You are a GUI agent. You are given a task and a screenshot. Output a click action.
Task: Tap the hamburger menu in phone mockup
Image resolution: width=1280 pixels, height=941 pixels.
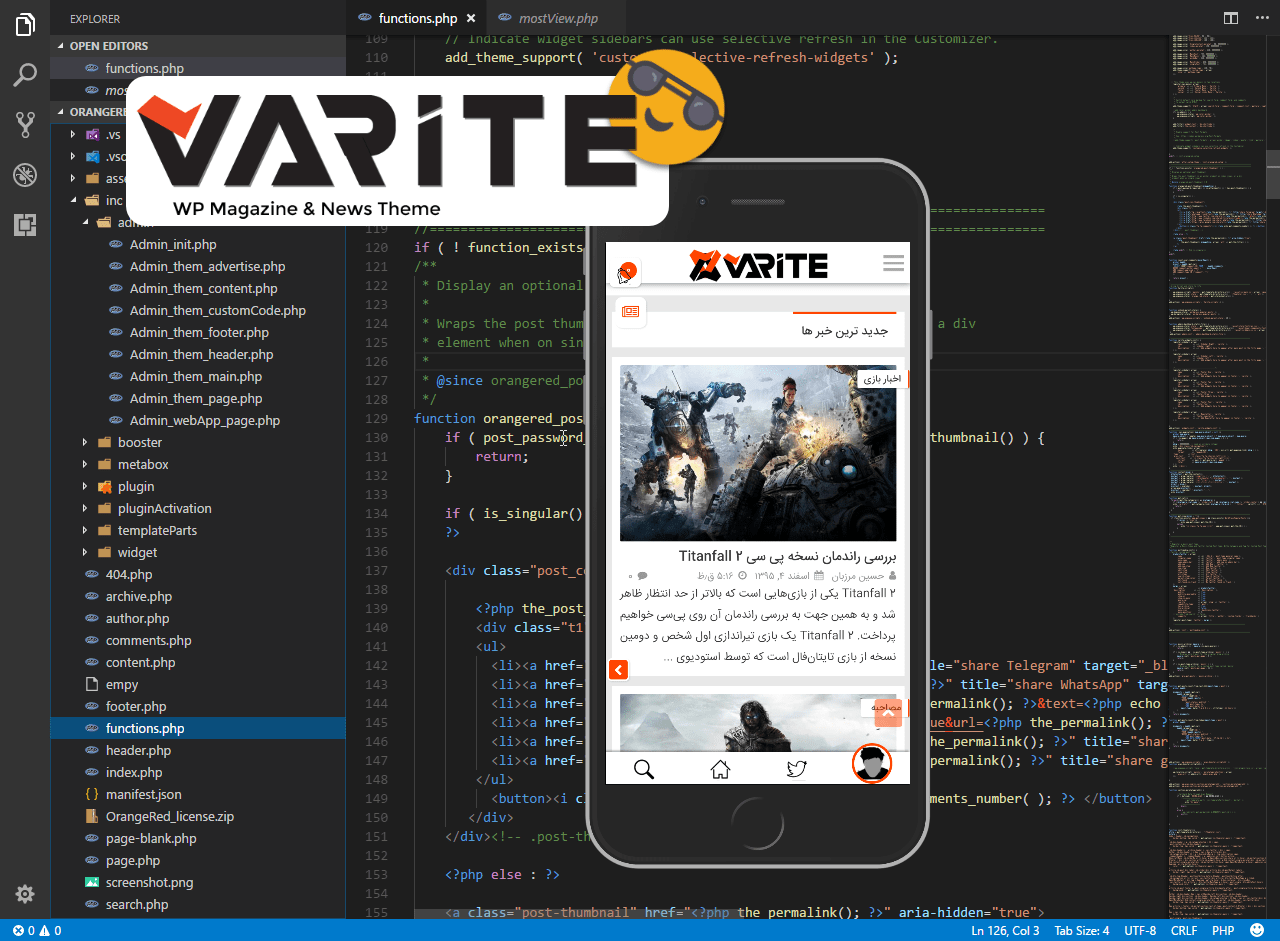point(893,263)
